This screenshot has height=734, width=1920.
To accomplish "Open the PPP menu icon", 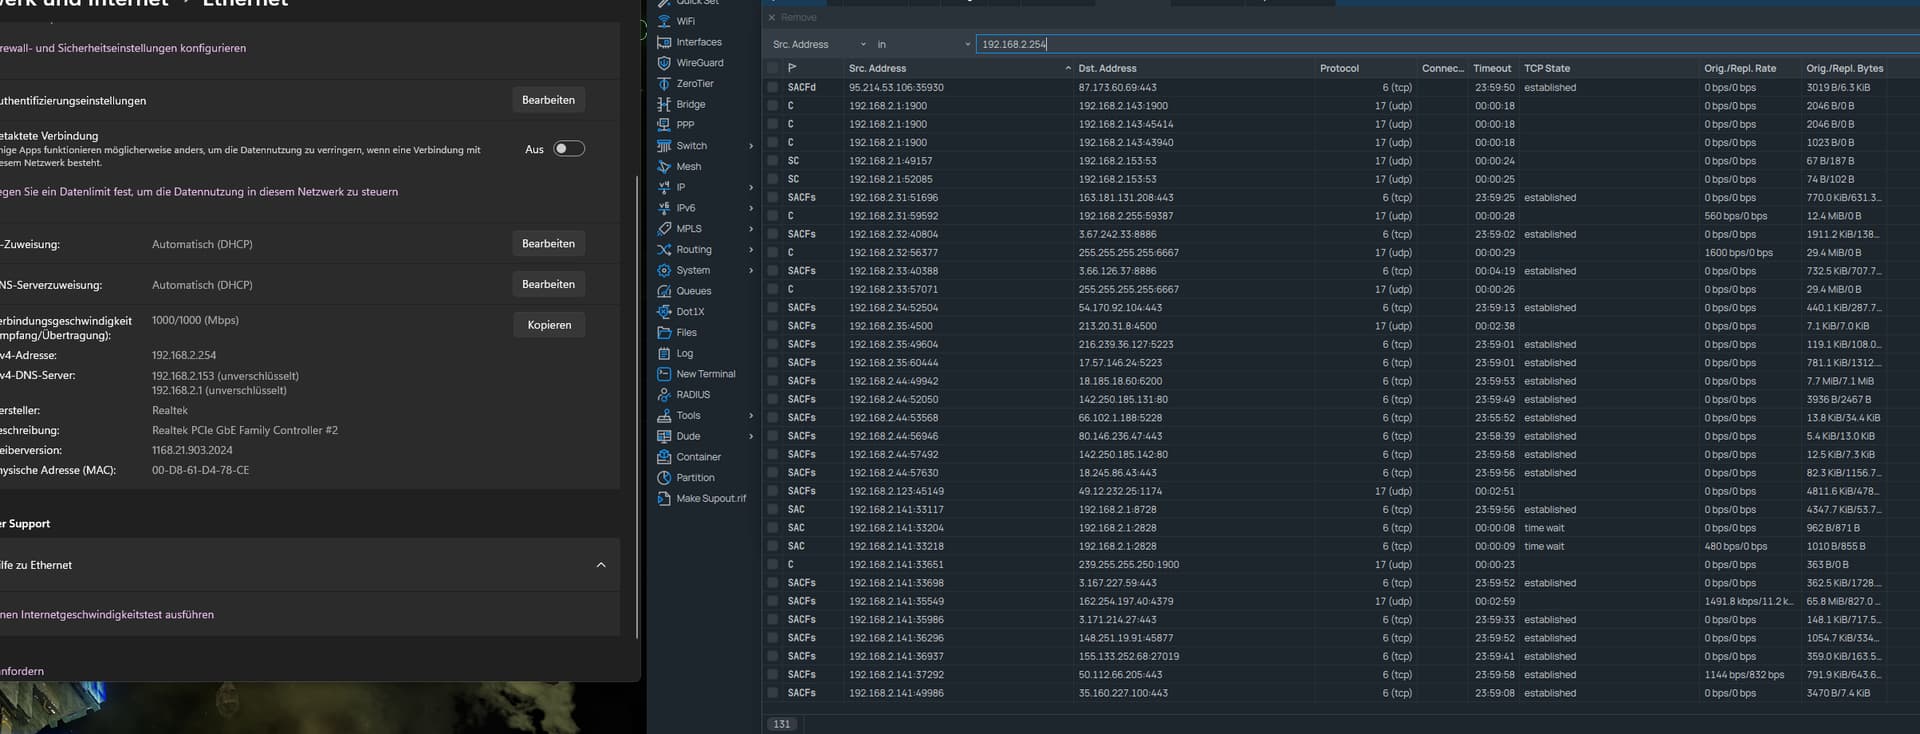I will click(664, 125).
